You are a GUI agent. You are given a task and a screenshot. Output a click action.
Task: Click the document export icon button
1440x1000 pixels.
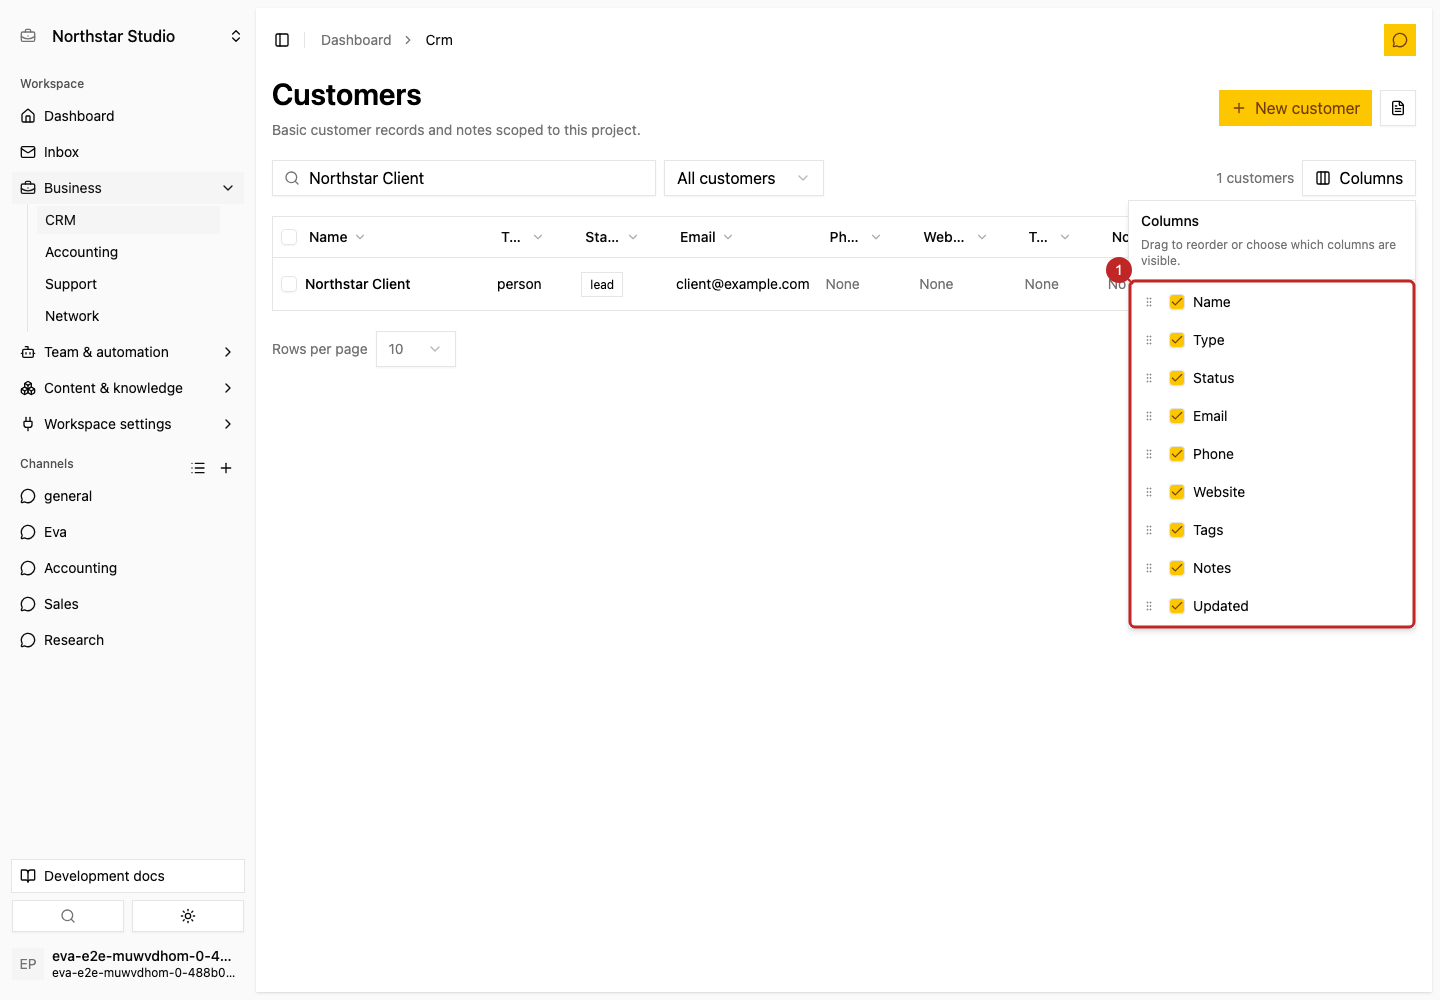1398,108
